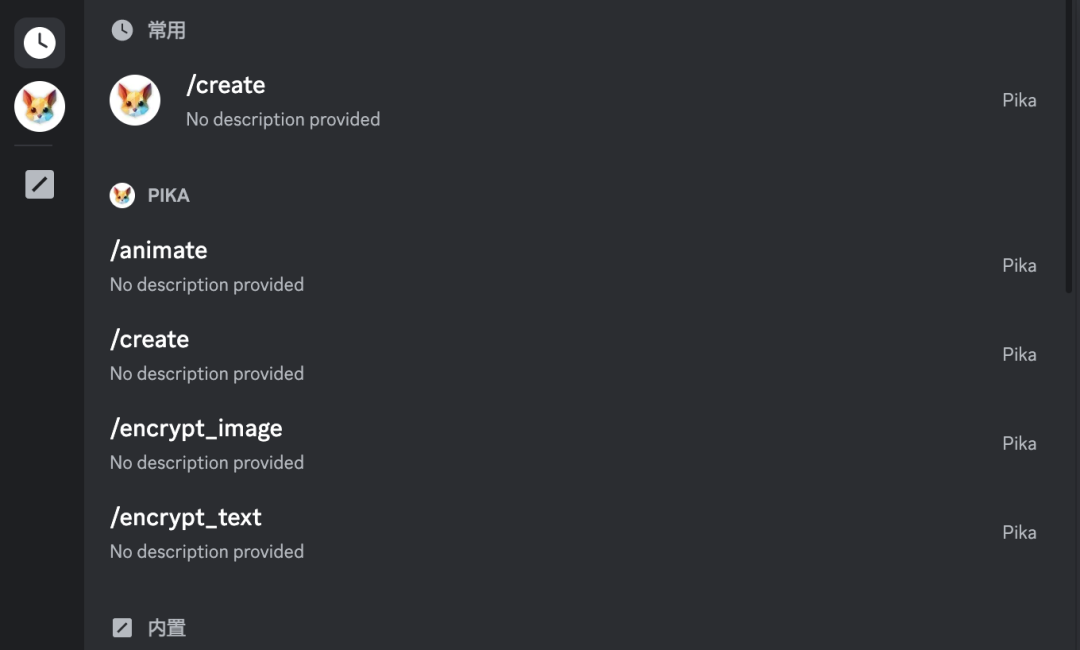Click the 内置 section header

coord(167,628)
